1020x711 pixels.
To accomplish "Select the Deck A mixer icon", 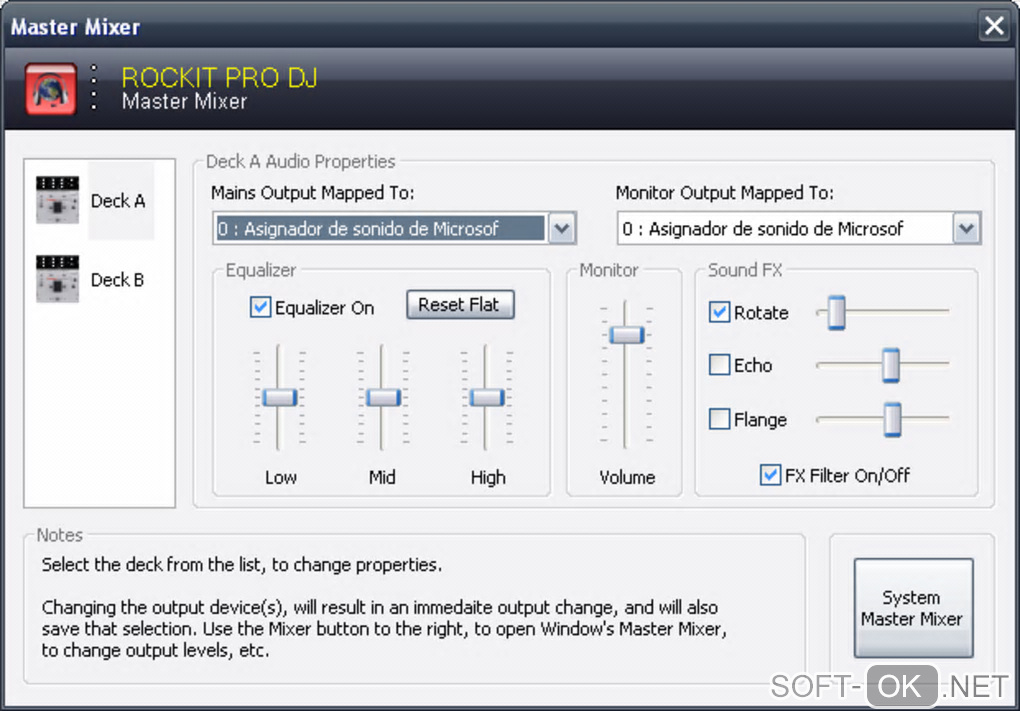I will point(57,200).
